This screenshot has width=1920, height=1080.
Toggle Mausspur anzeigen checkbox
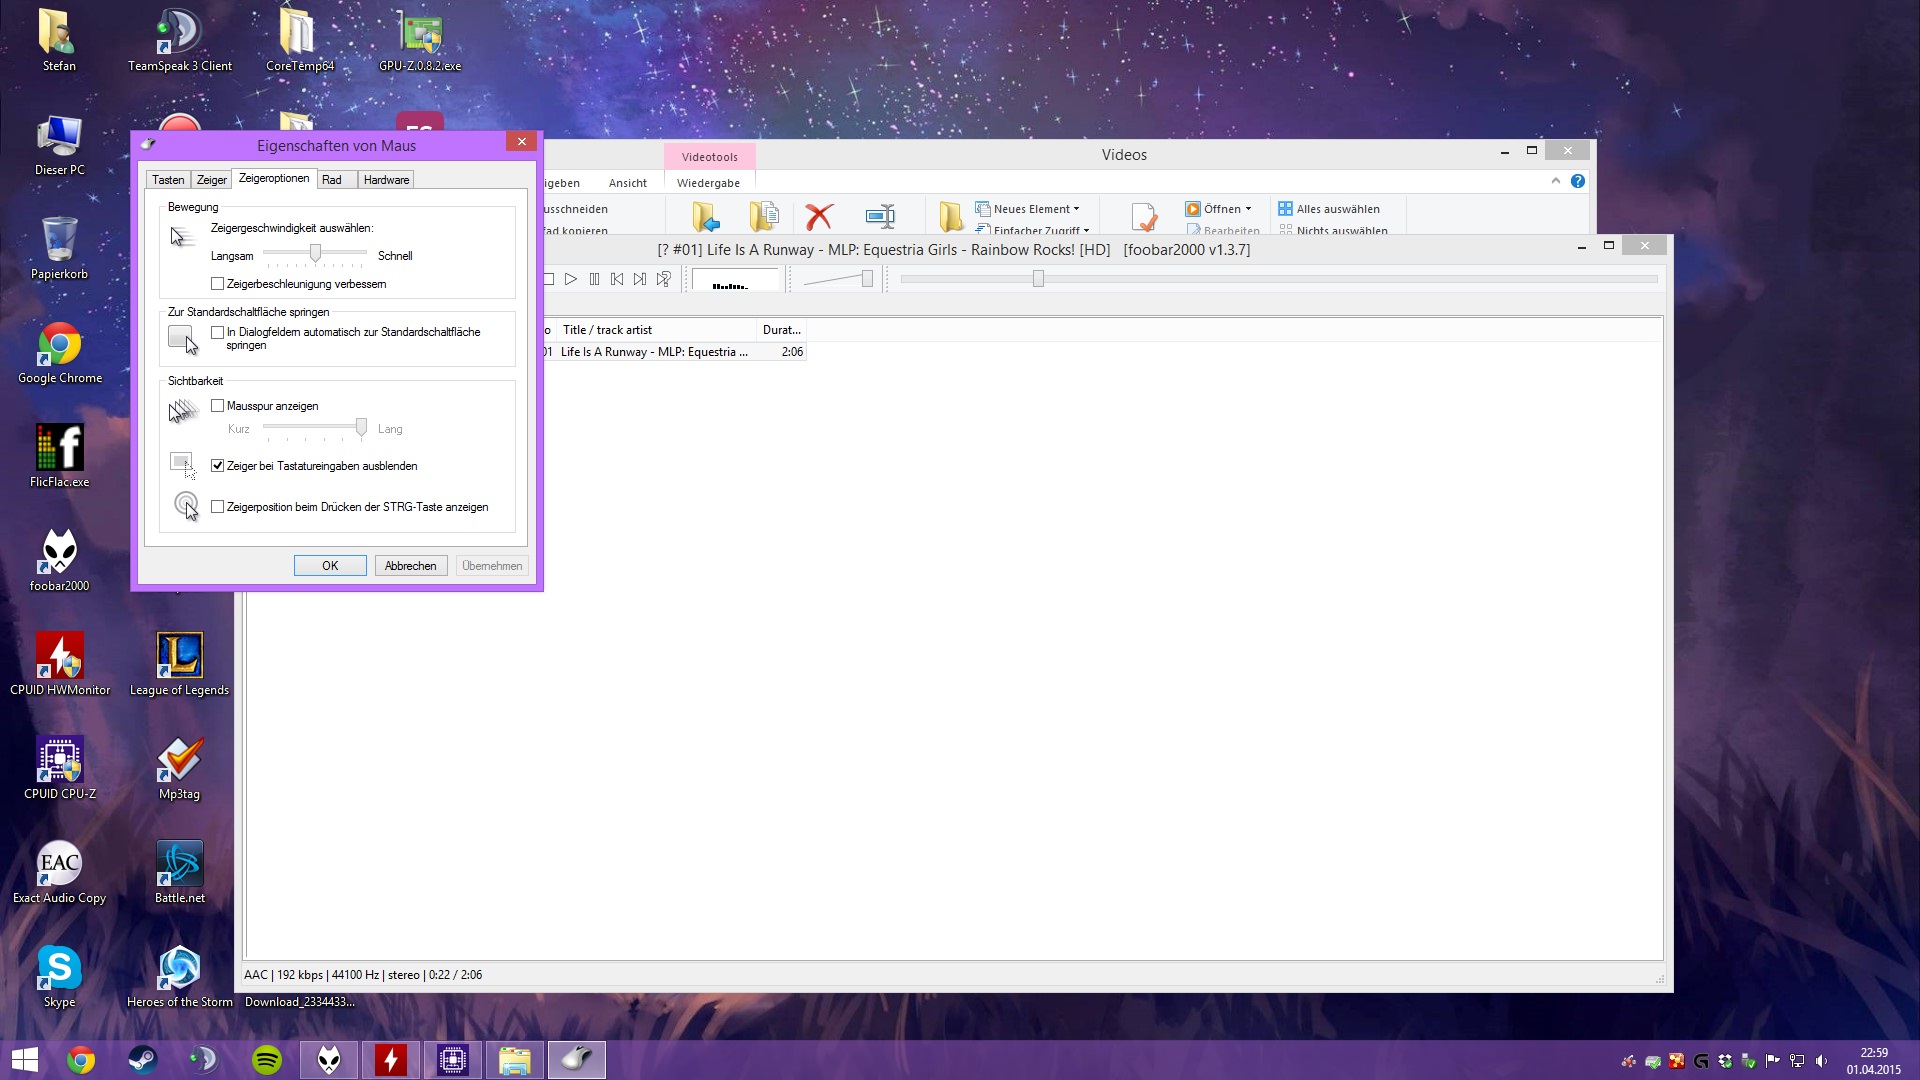click(x=218, y=406)
